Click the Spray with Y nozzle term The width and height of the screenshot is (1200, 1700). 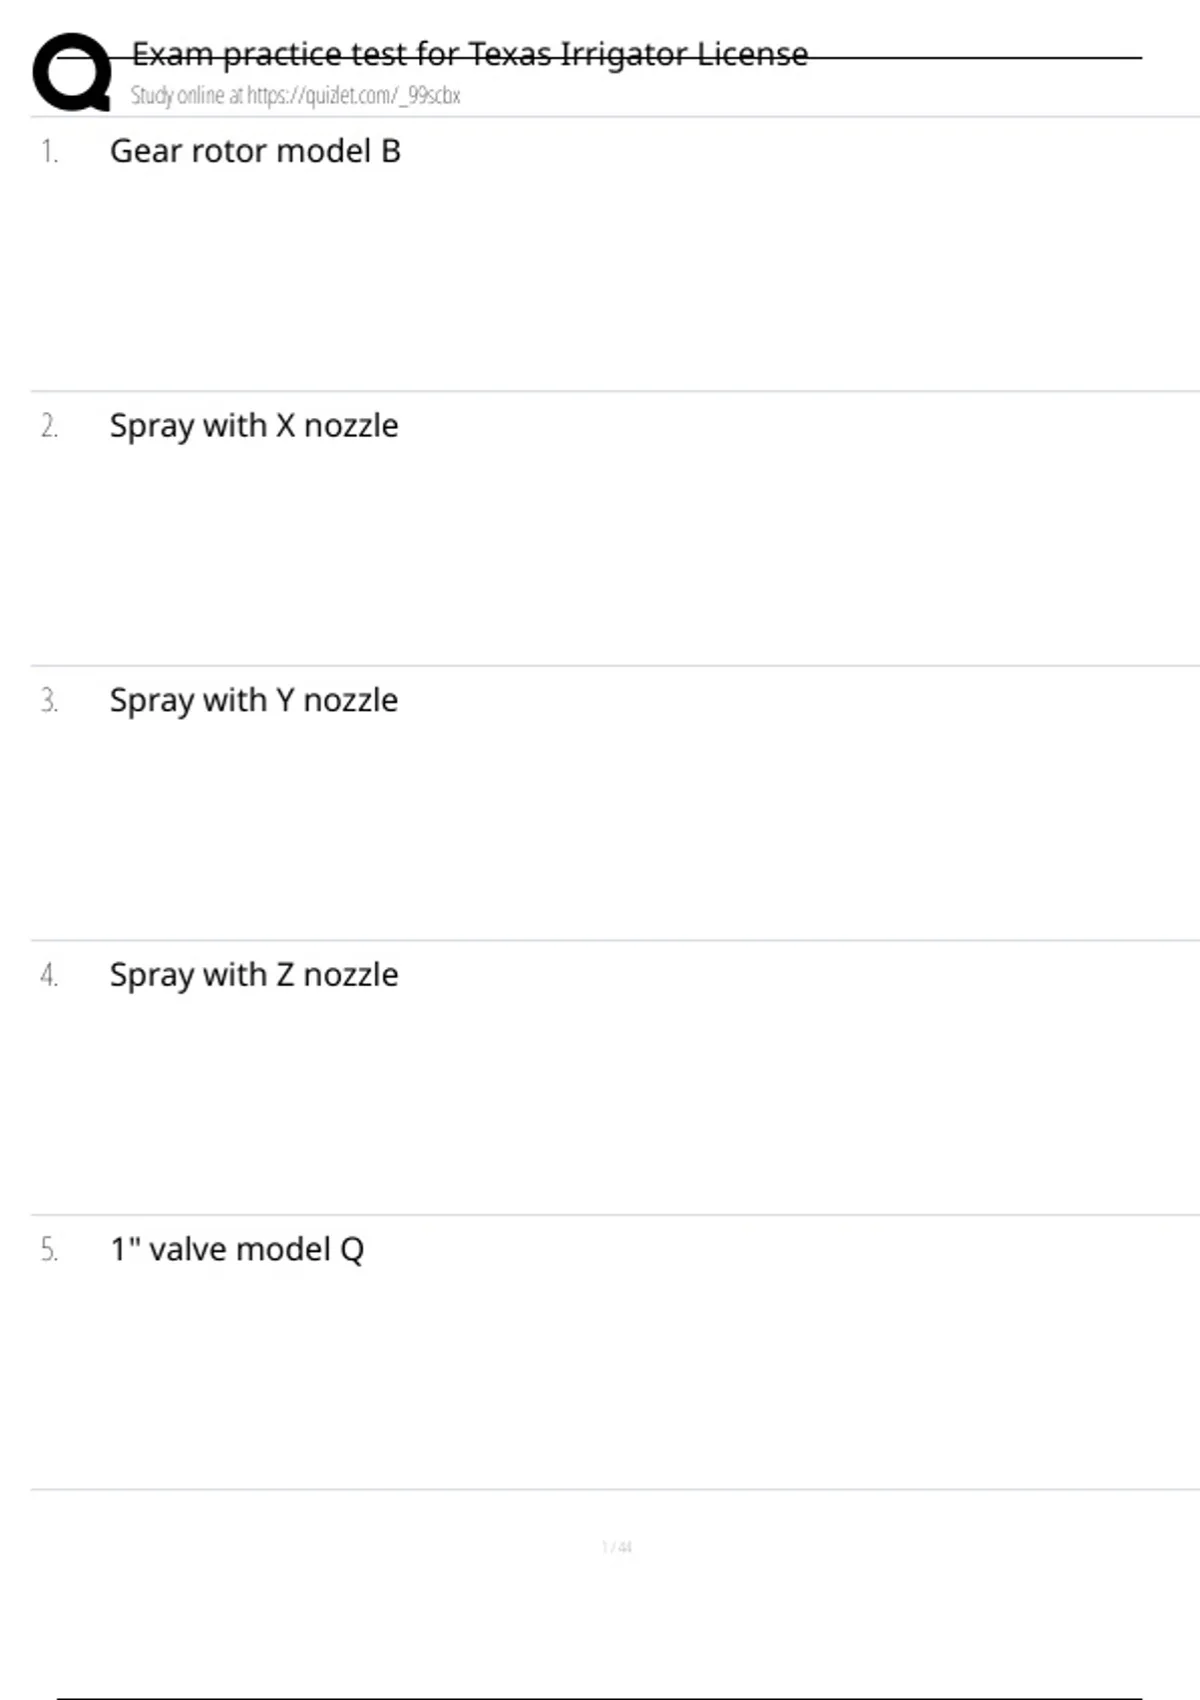pyautogui.click(x=254, y=700)
